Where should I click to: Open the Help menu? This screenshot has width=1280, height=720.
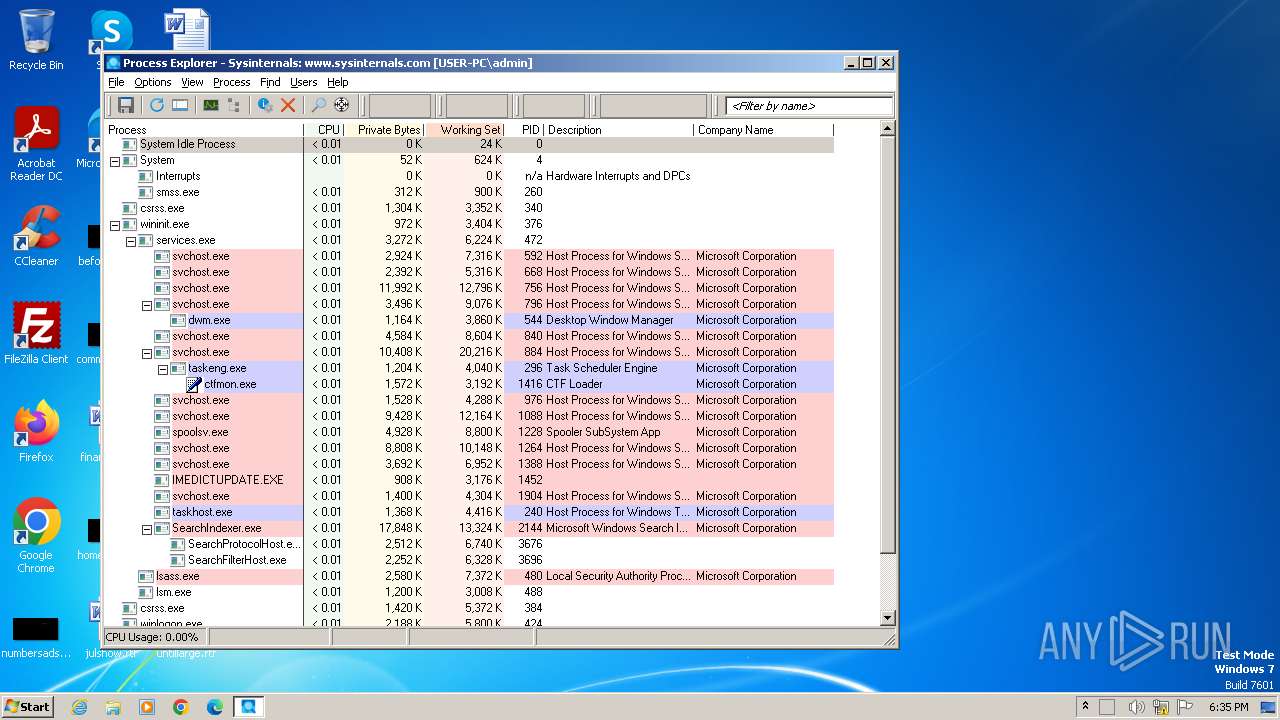[x=338, y=82]
